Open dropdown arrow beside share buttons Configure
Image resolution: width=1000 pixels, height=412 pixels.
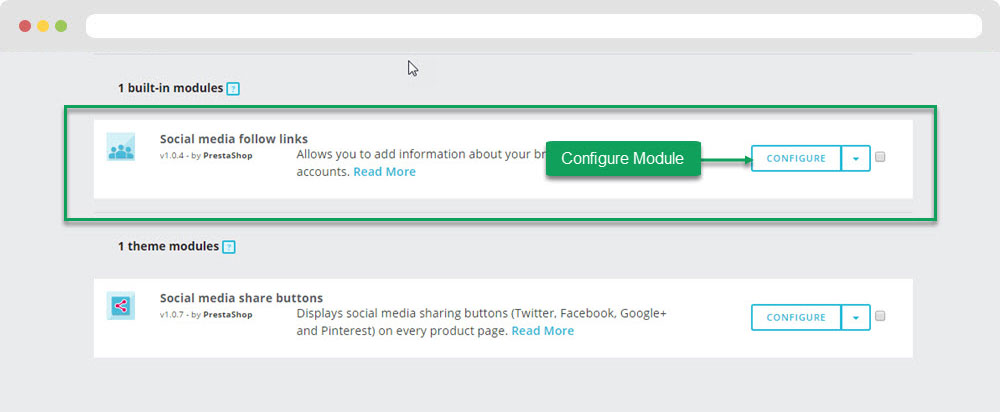856,317
